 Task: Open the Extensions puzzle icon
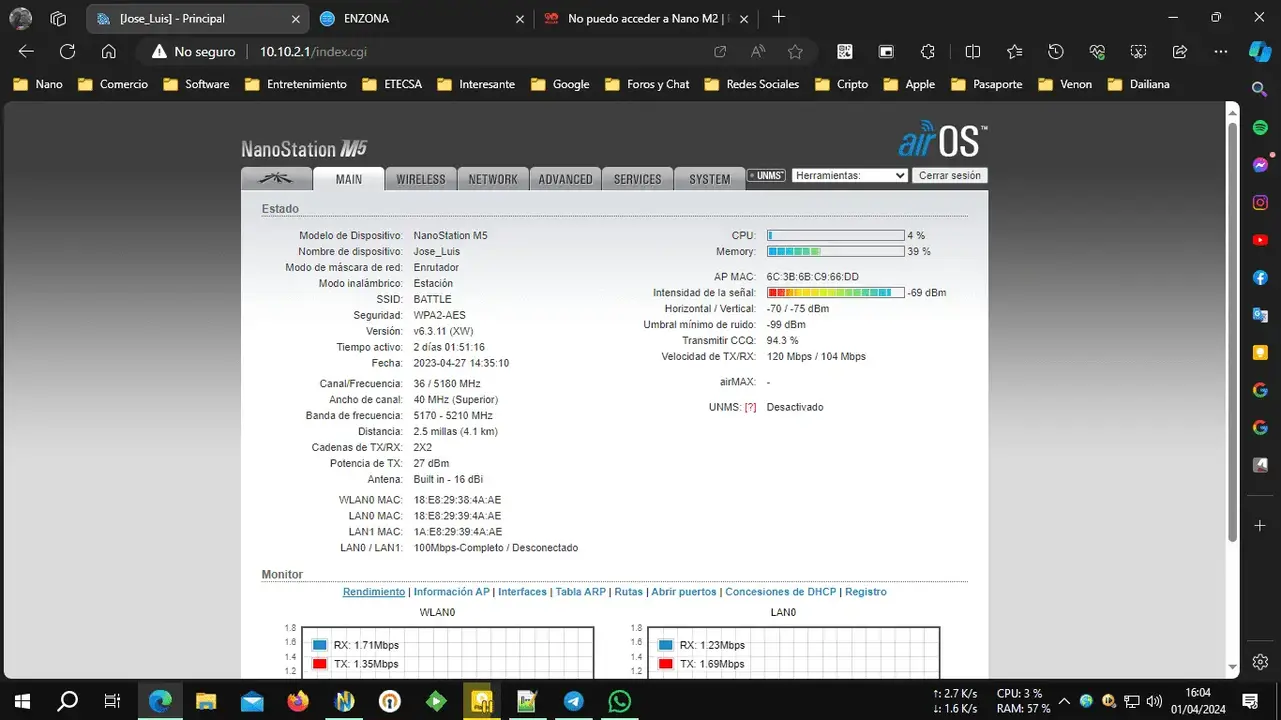click(928, 52)
